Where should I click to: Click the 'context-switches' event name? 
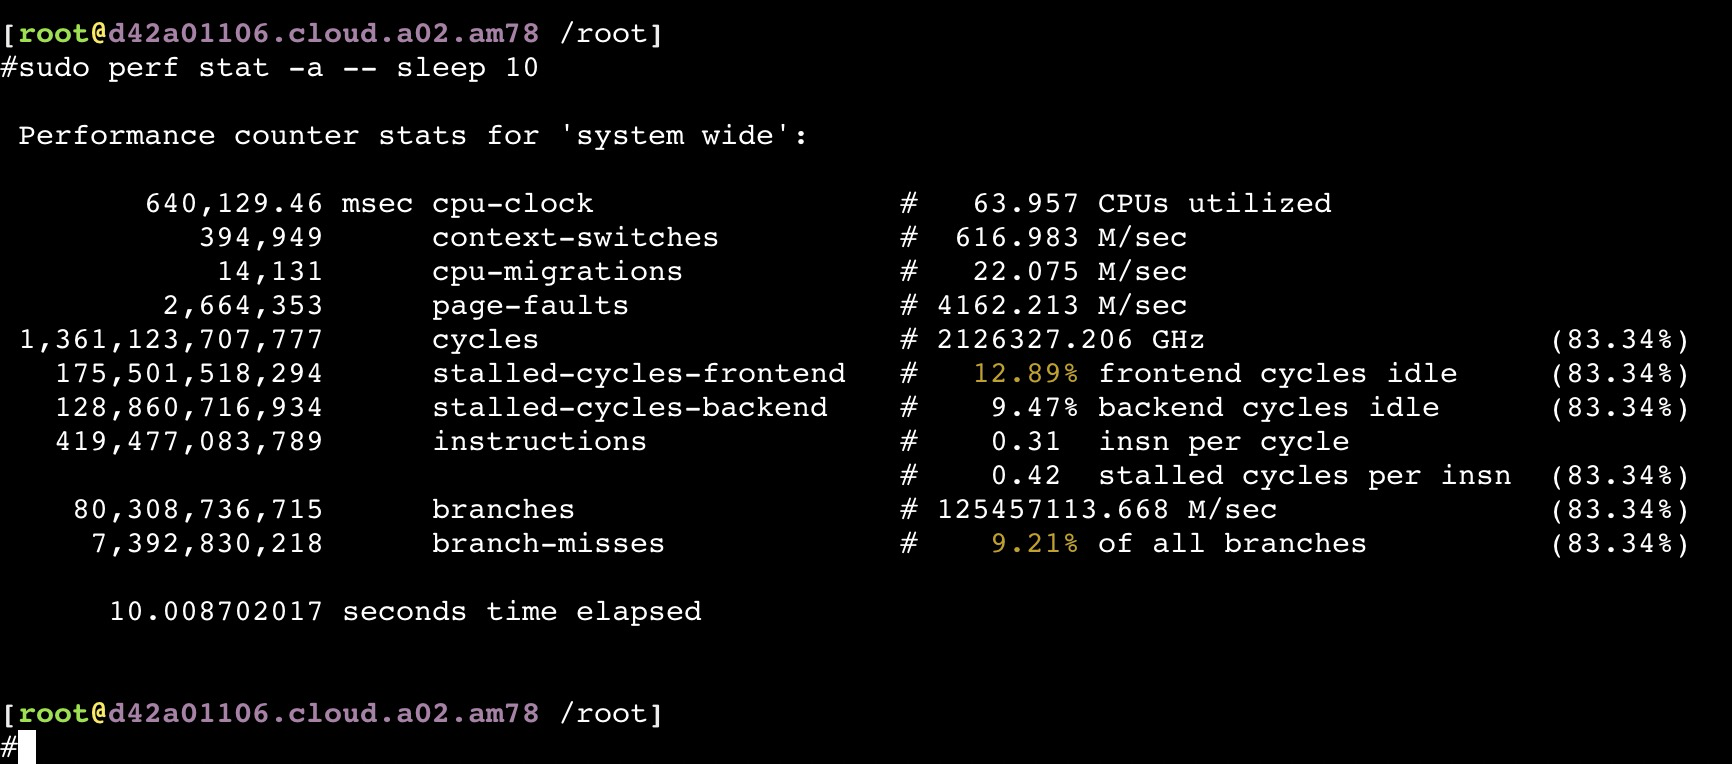click(x=576, y=238)
